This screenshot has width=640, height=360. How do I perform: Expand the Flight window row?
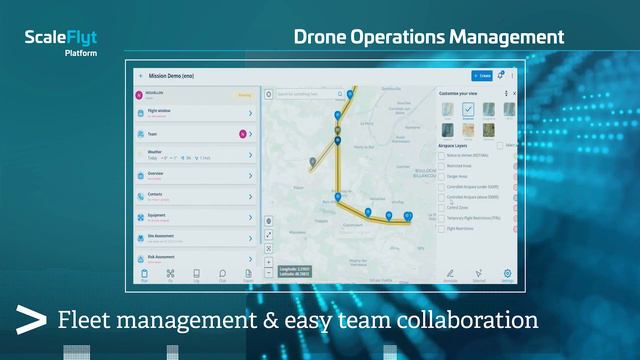click(196, 113)
